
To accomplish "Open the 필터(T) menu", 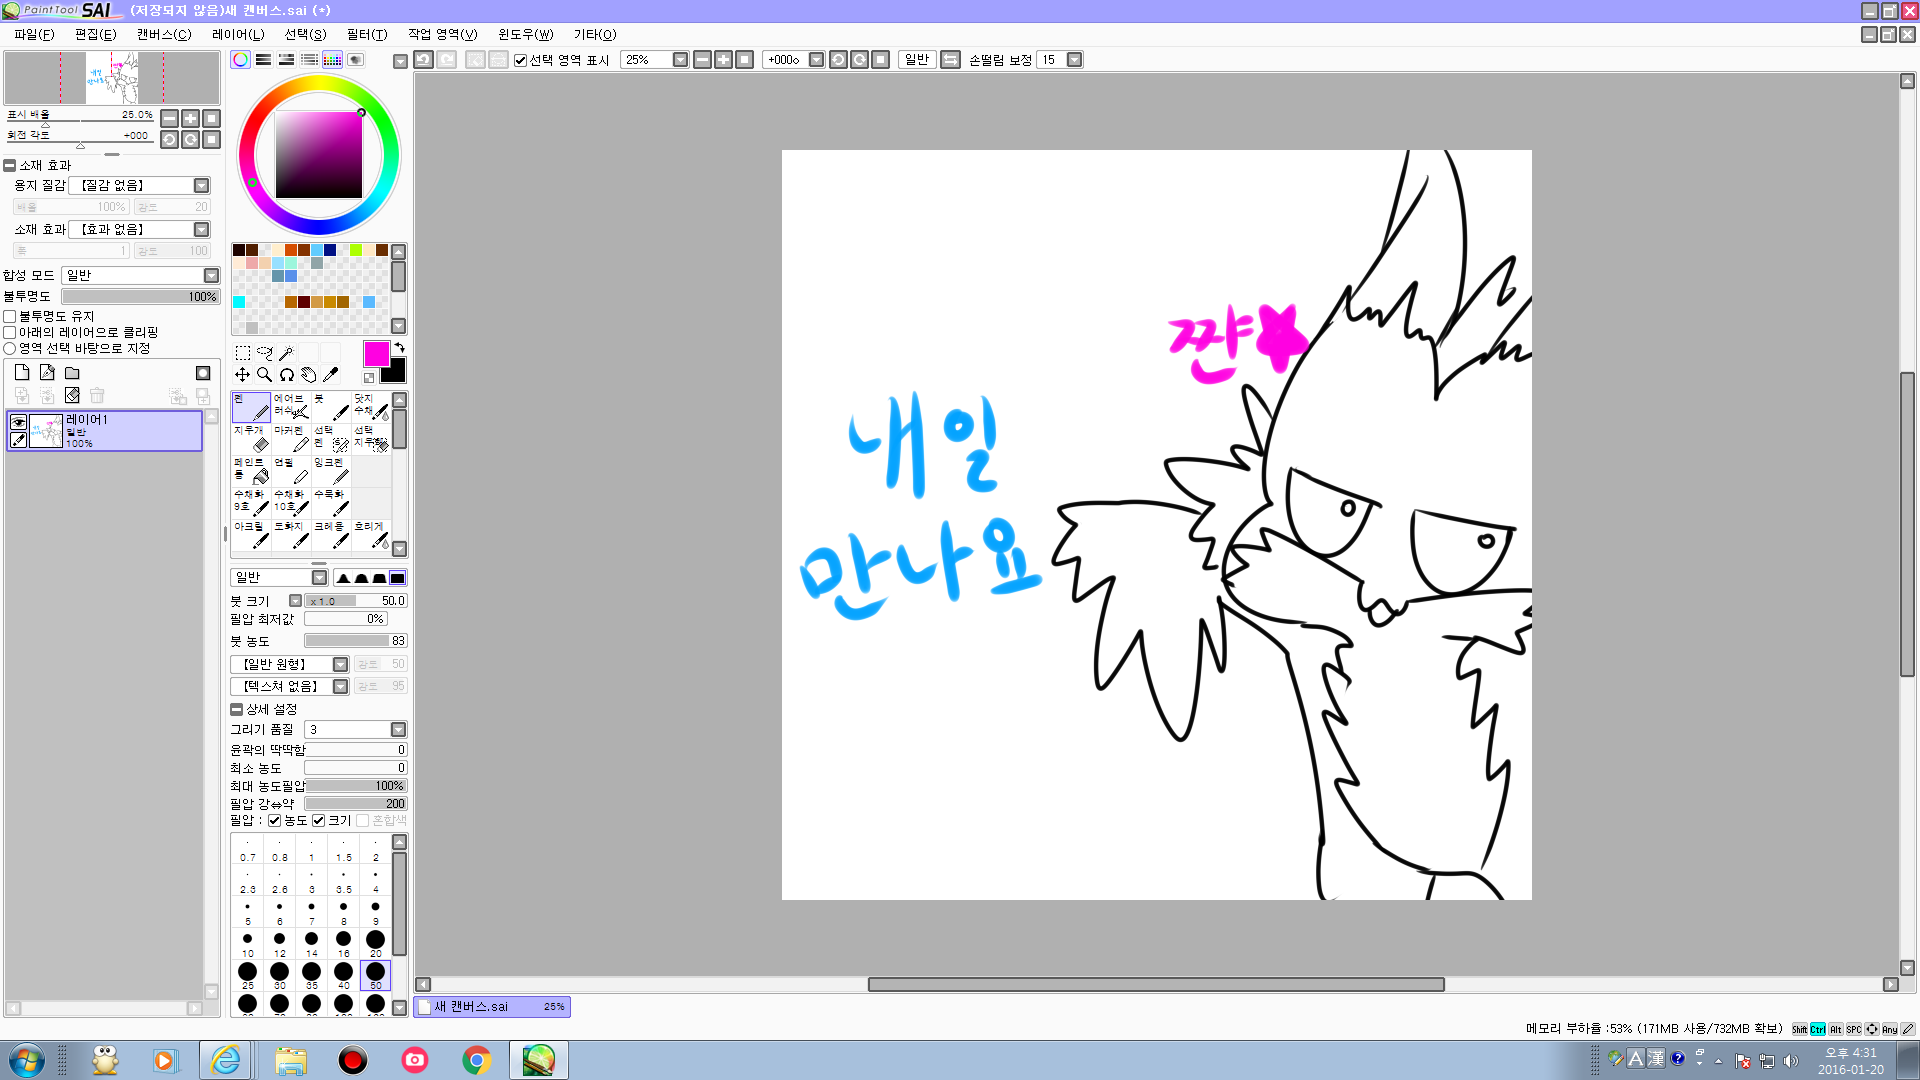I will coord(366,34).
